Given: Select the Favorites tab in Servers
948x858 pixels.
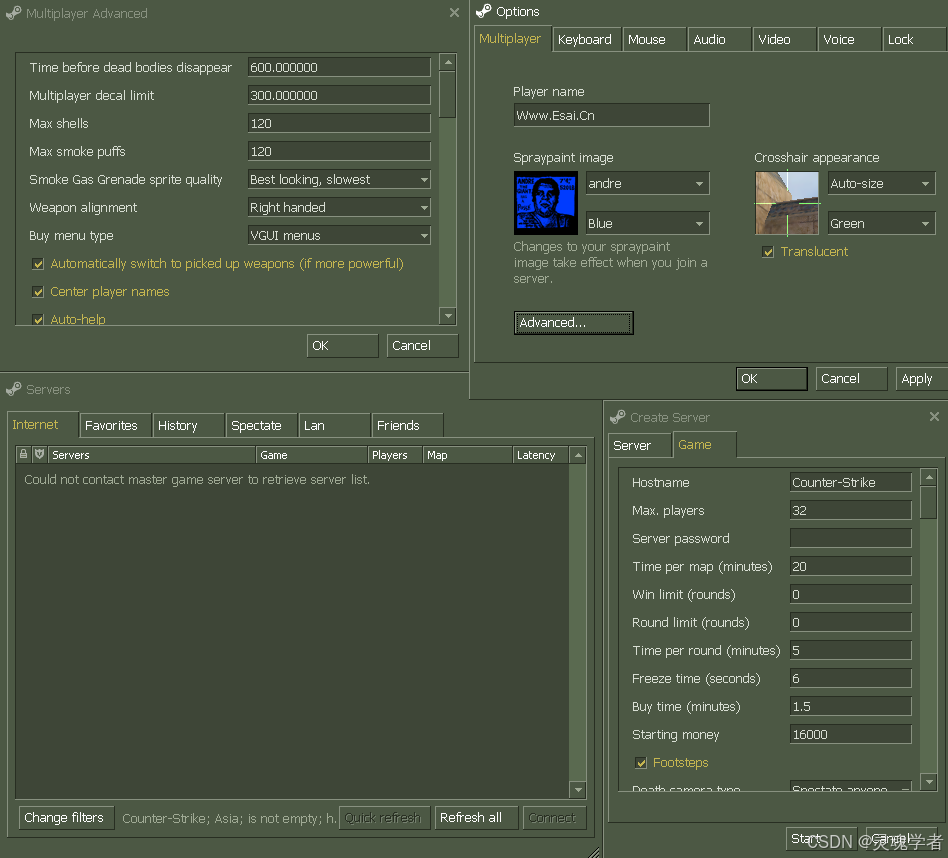Looking at the screenshot, I should (115, 426).
